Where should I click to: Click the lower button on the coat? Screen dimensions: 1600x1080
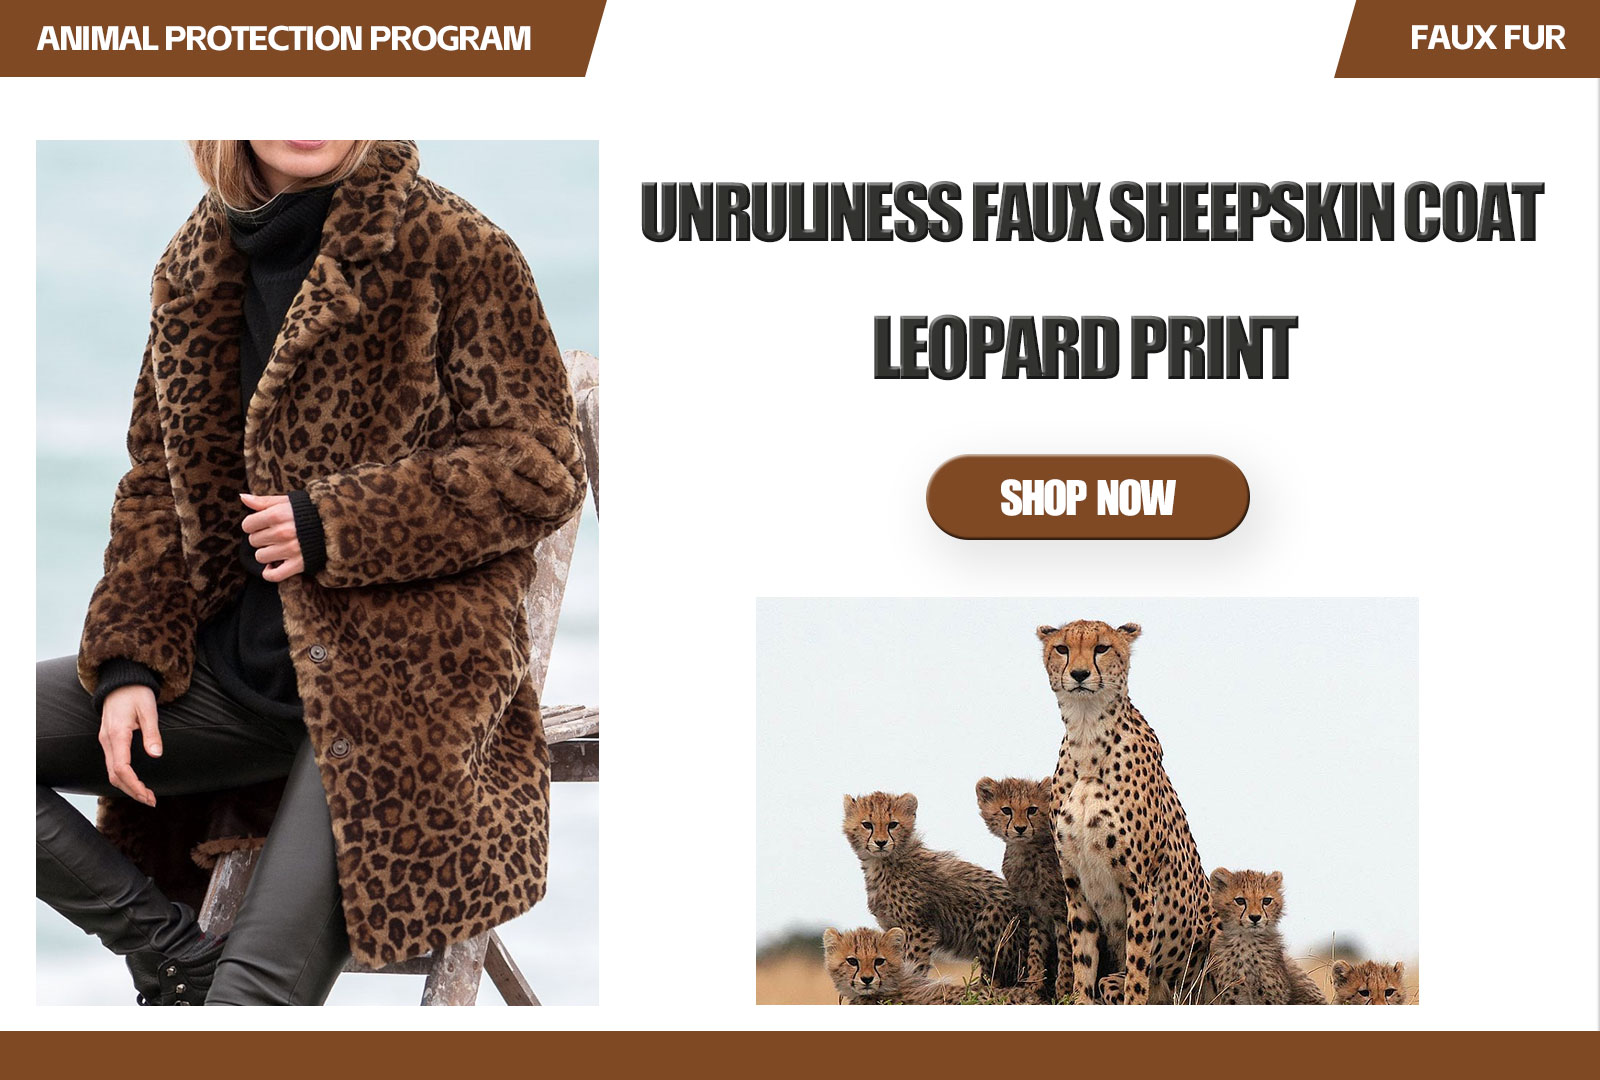pos(340,747)
